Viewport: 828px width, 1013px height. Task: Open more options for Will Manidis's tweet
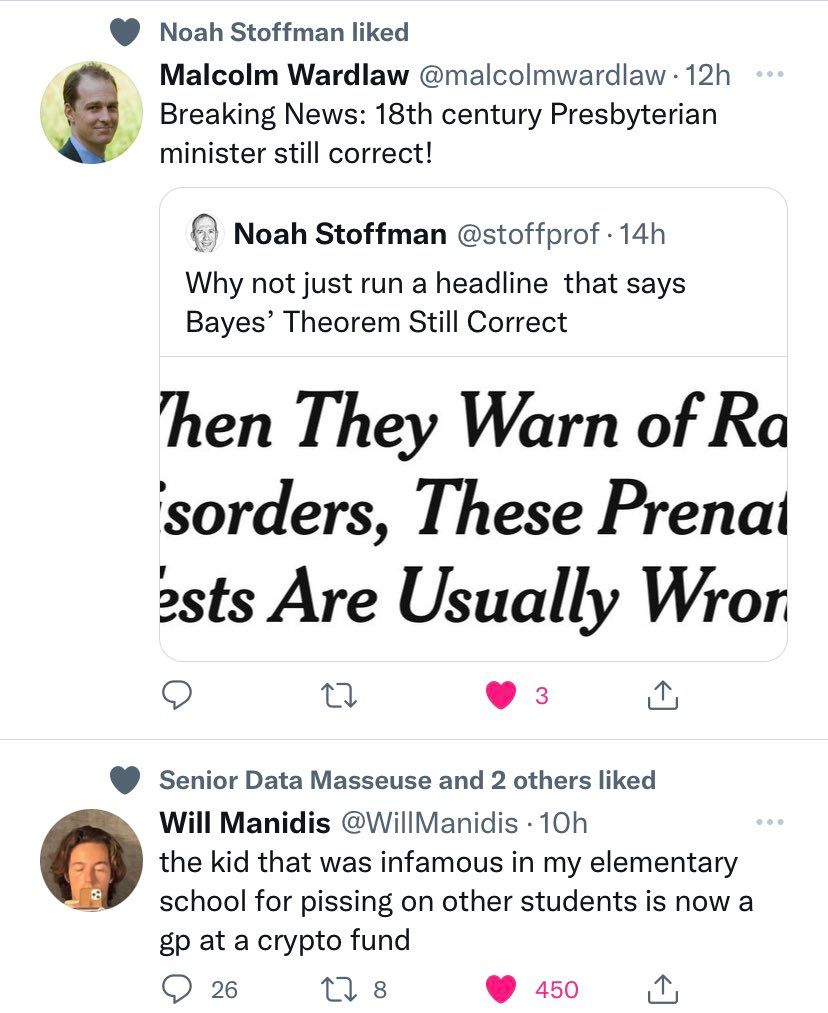[x=767, y=822]
